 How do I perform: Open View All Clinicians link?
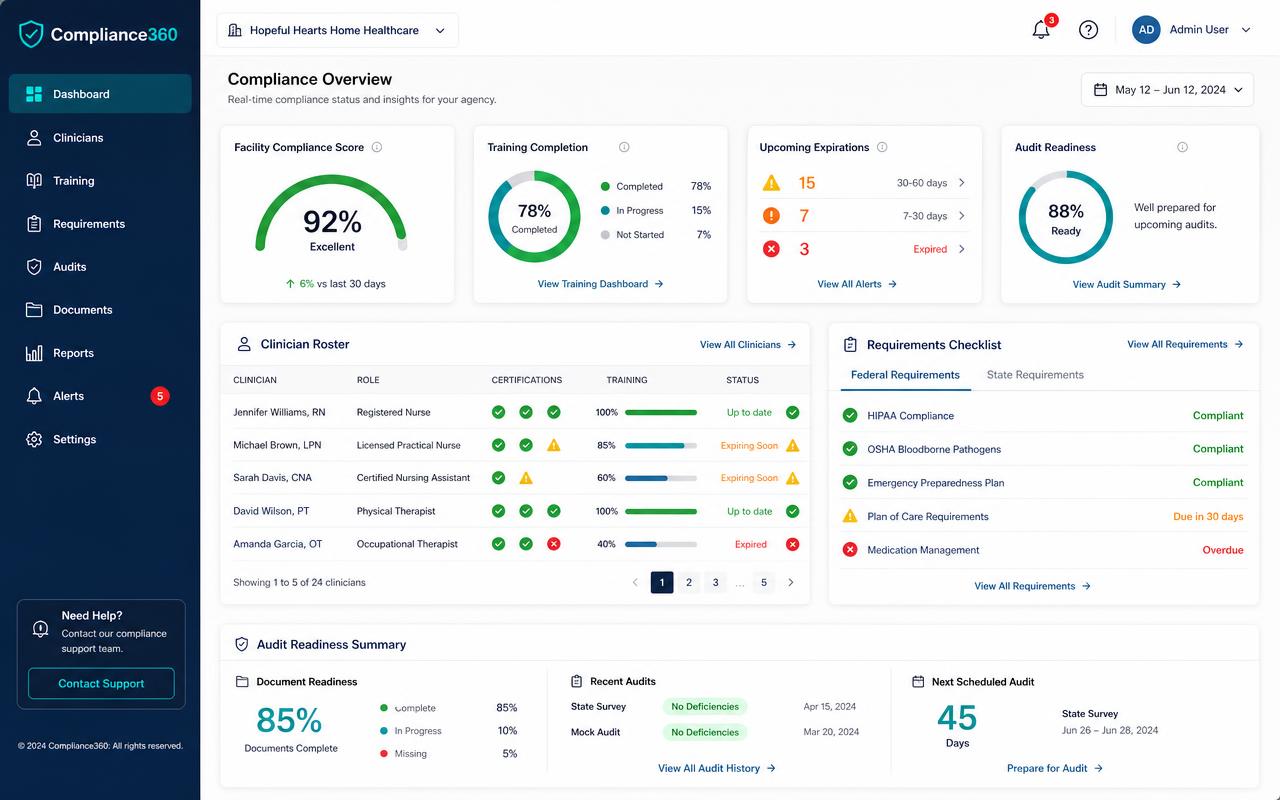[x=748, y=345]
